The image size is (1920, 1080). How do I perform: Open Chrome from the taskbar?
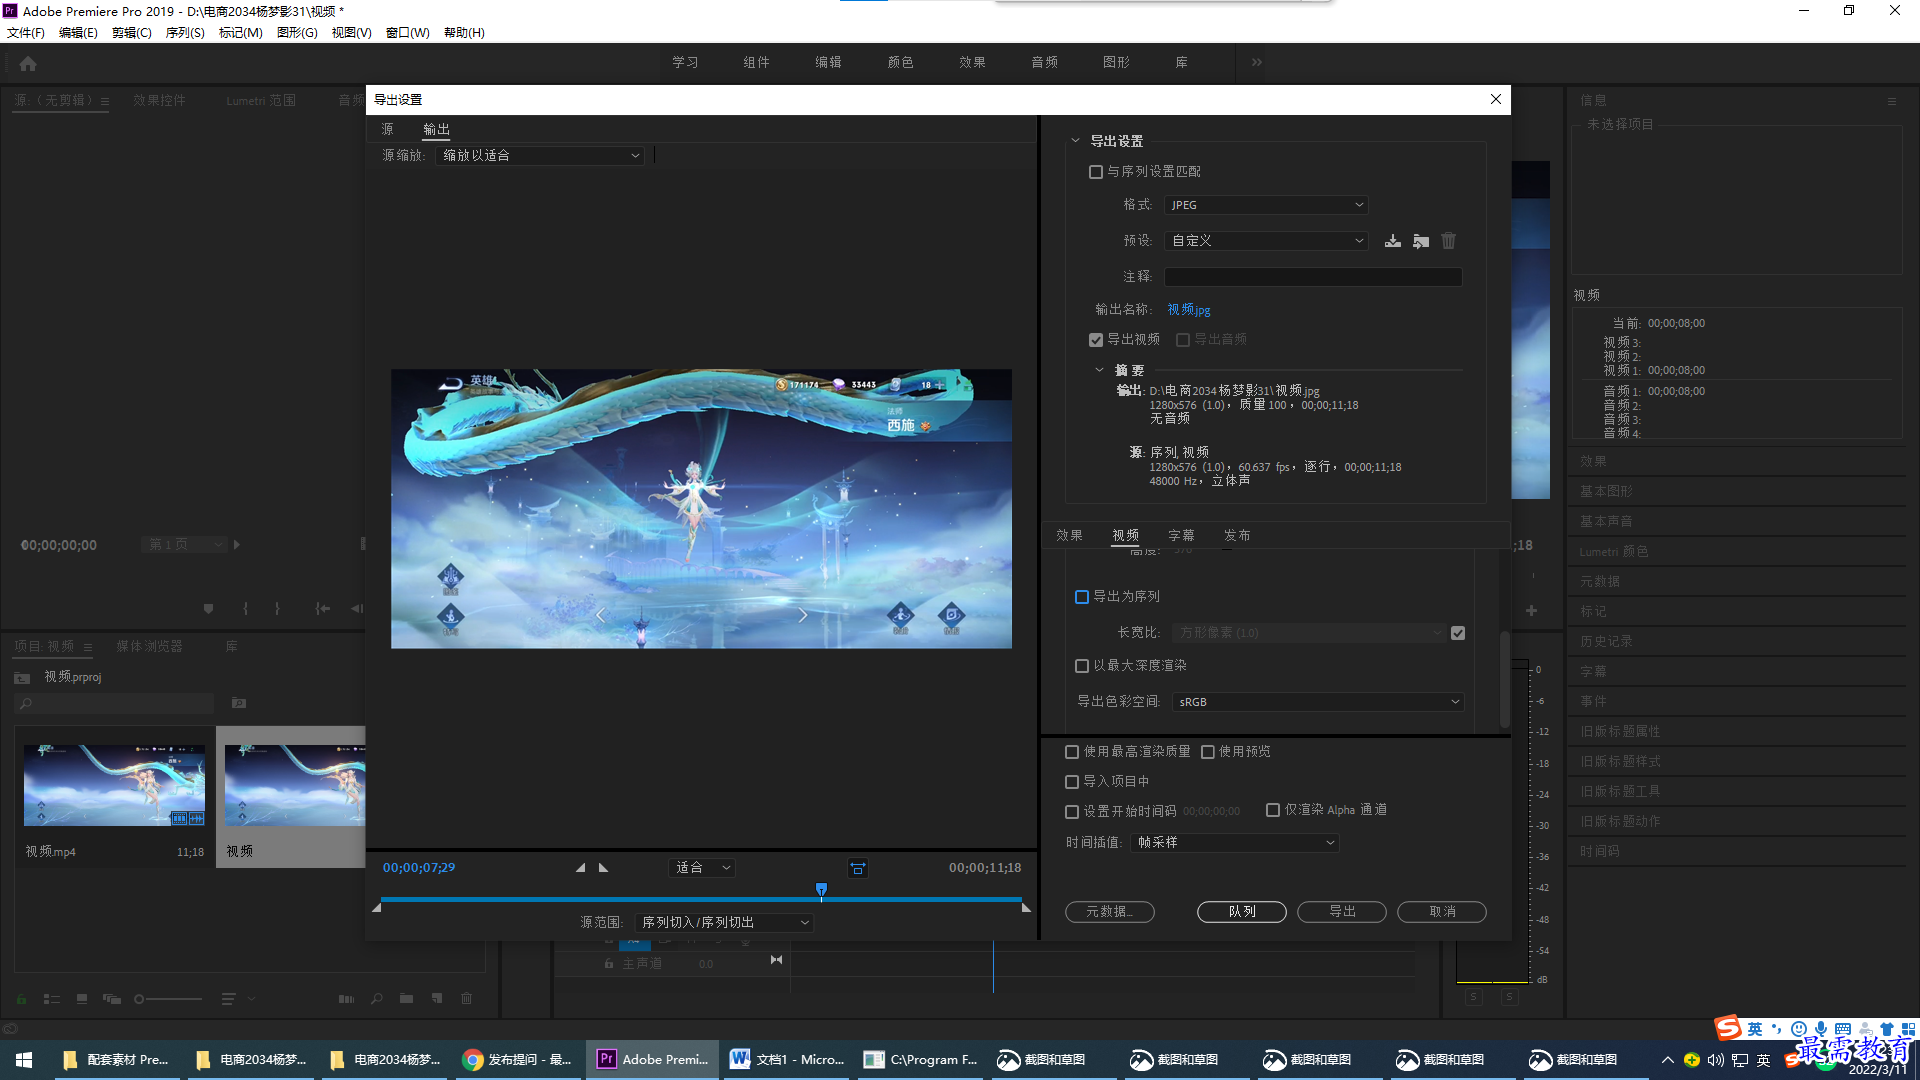pos(519,1059)
